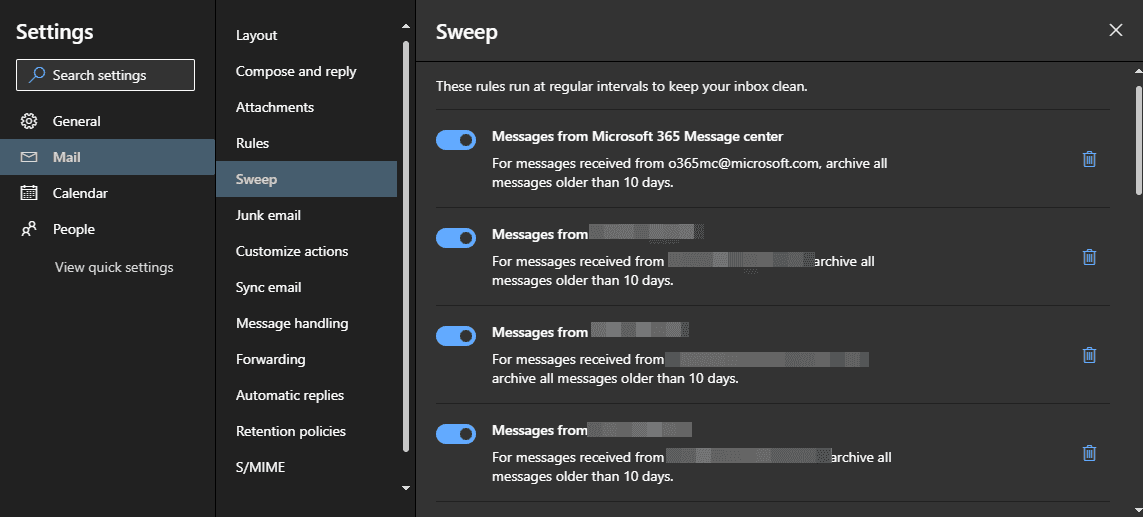1143x517 pixels.
Task: Toggle off the second sweep rule
Action: coord(456,238)
